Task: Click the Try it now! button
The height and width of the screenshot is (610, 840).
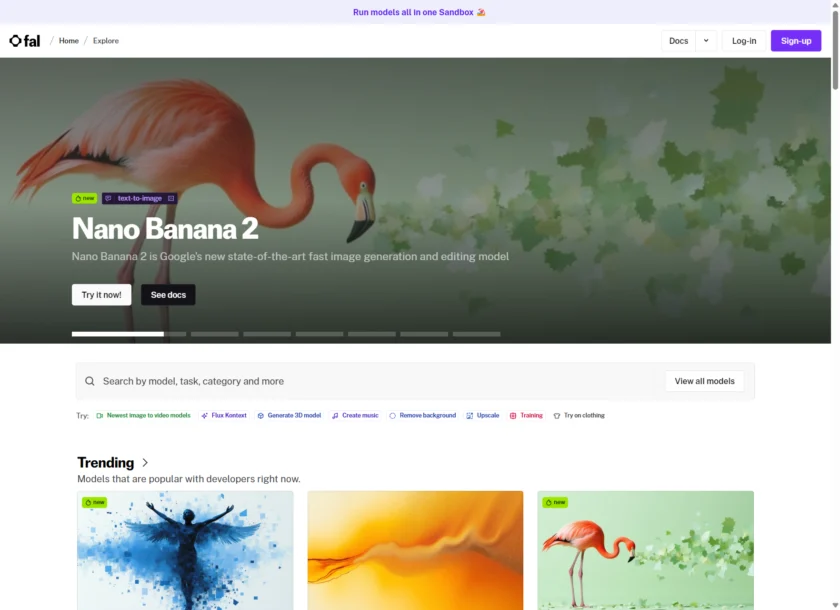Action: [101, 295]
